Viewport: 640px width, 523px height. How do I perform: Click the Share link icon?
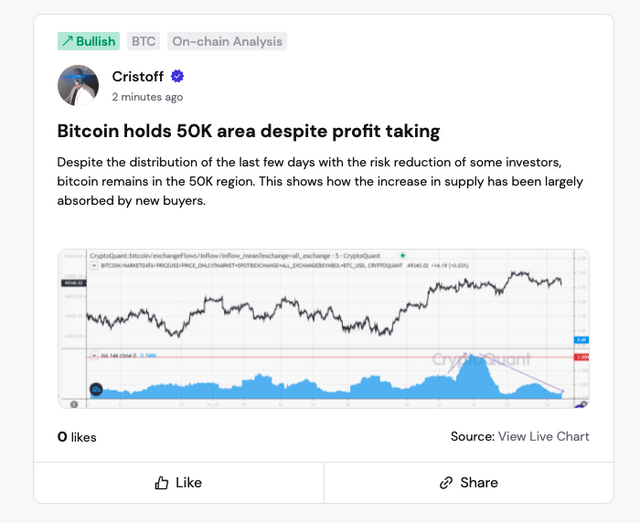click(x=446, y=483)
